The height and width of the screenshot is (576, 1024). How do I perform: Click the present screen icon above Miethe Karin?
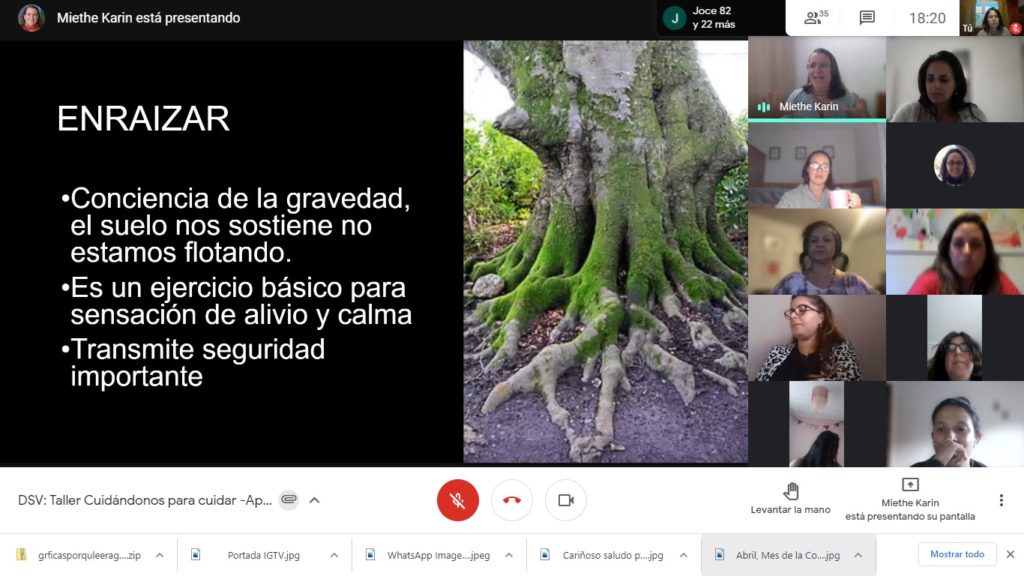[x=909, y=485]
